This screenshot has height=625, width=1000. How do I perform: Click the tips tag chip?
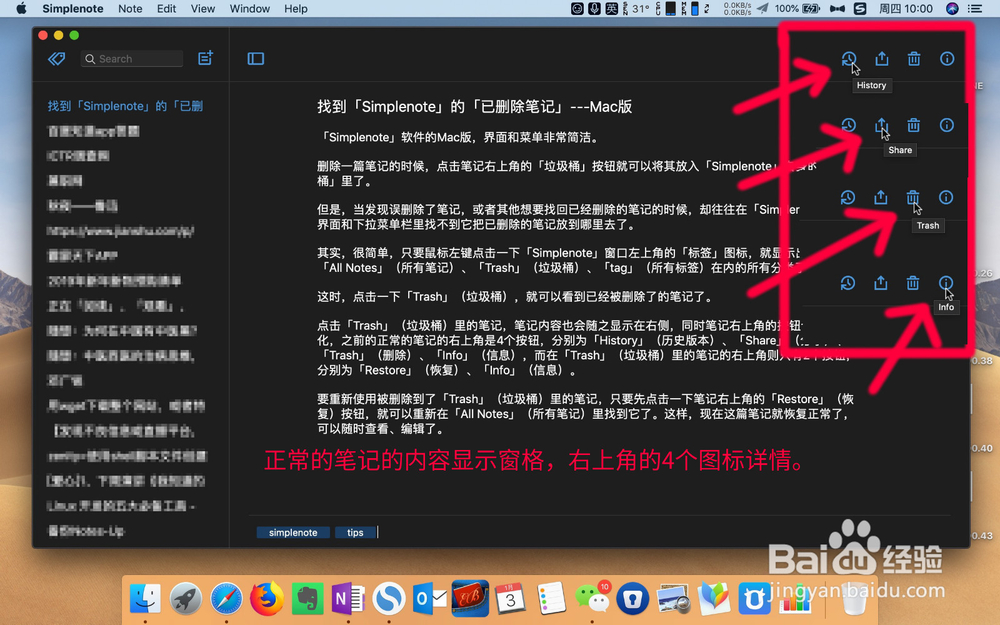[x=355, y=533]
